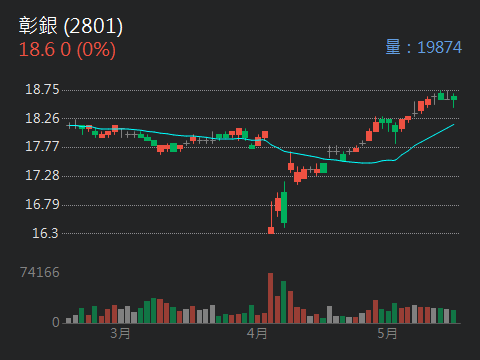Click the lowest red candlestick near 16.3
Image resolution: width=480 pixels, height=360 pixels.
coord(271,217)
